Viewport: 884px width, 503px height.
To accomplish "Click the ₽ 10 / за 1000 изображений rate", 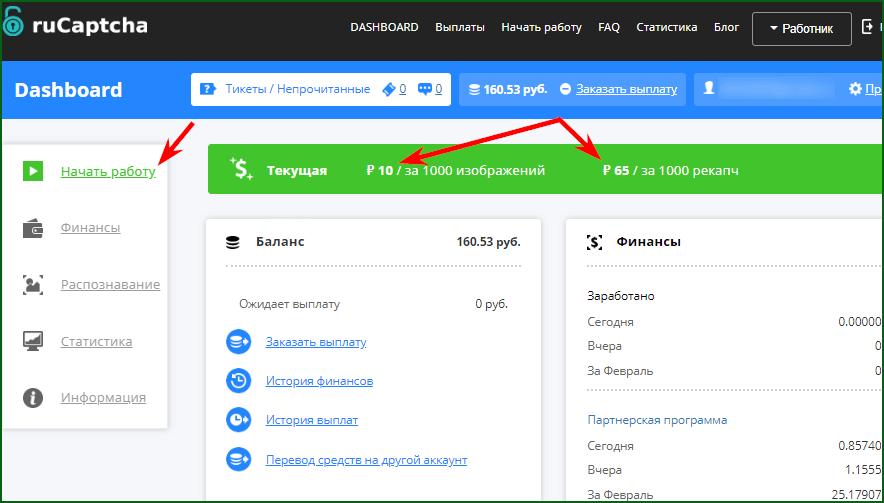I will (456, 170).
